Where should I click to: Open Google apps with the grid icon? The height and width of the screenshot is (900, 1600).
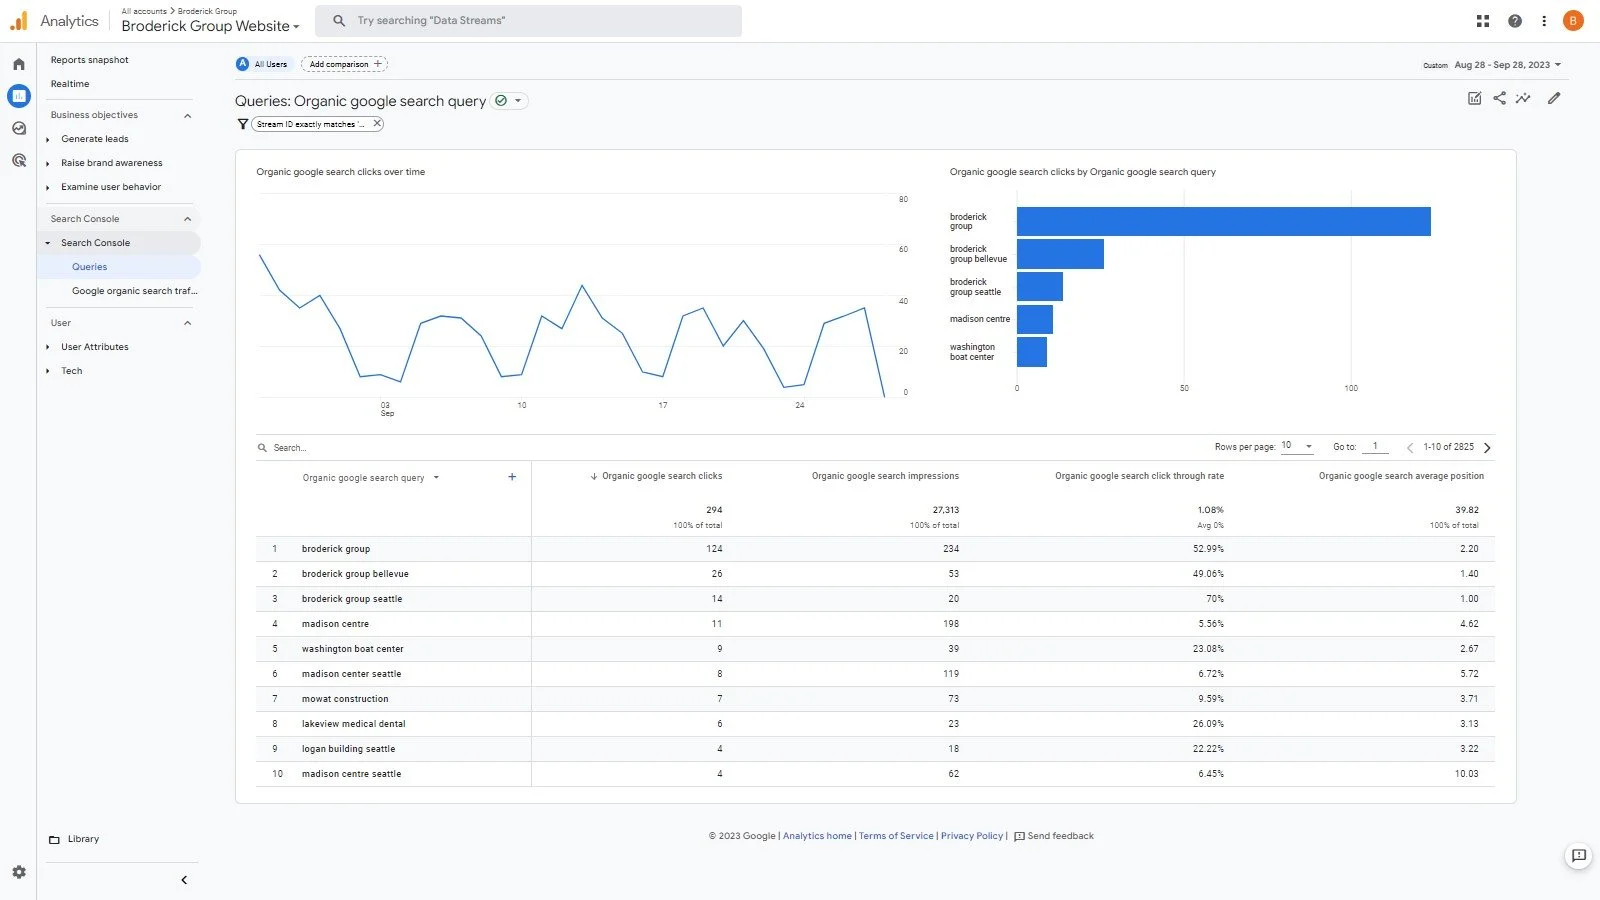[x=1482, y=20]
